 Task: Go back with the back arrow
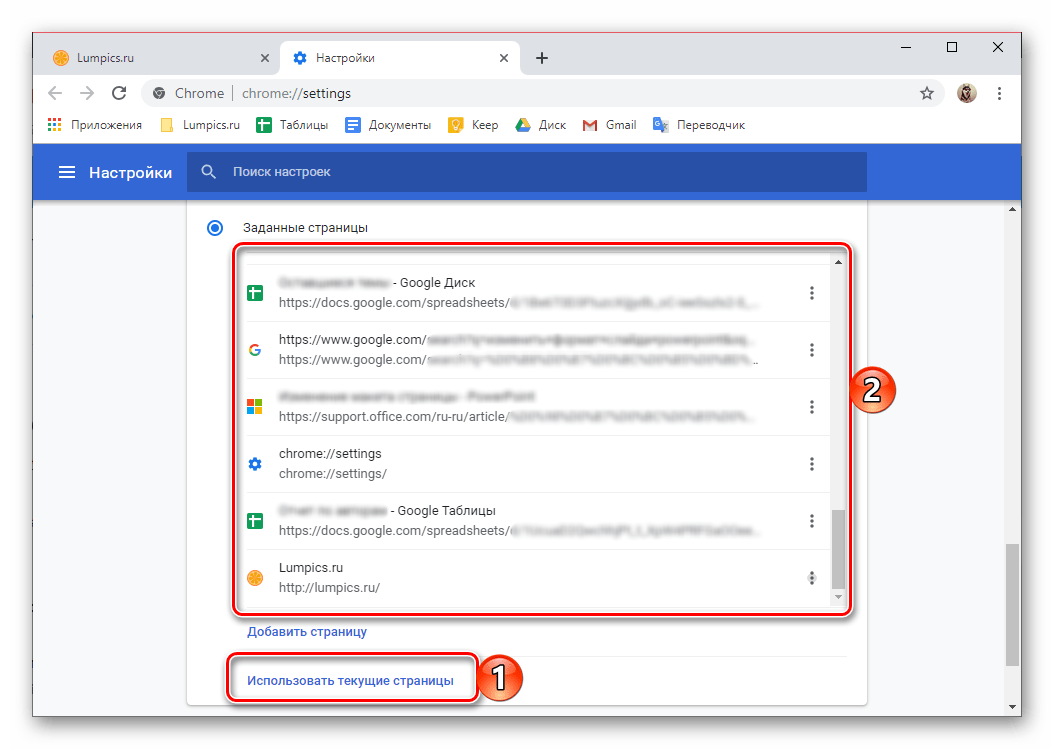click(55, 93)
